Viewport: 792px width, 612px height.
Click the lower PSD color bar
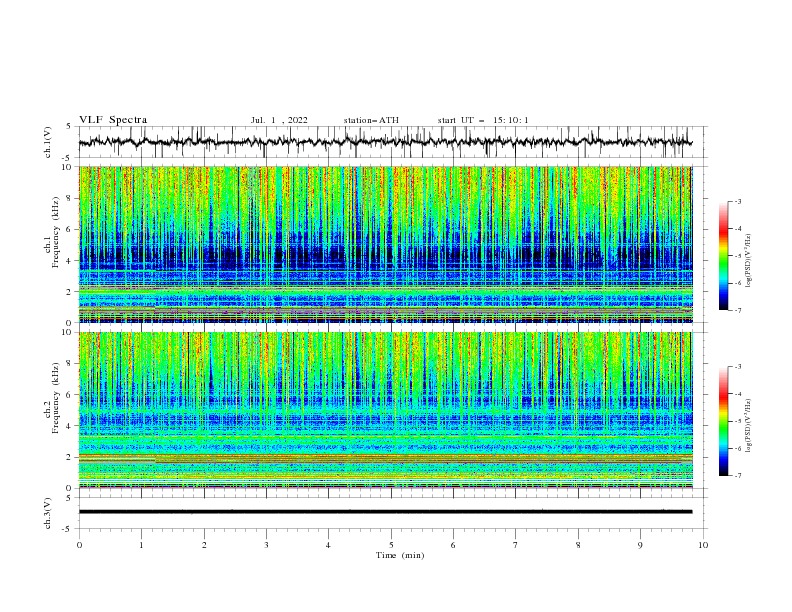724,421
